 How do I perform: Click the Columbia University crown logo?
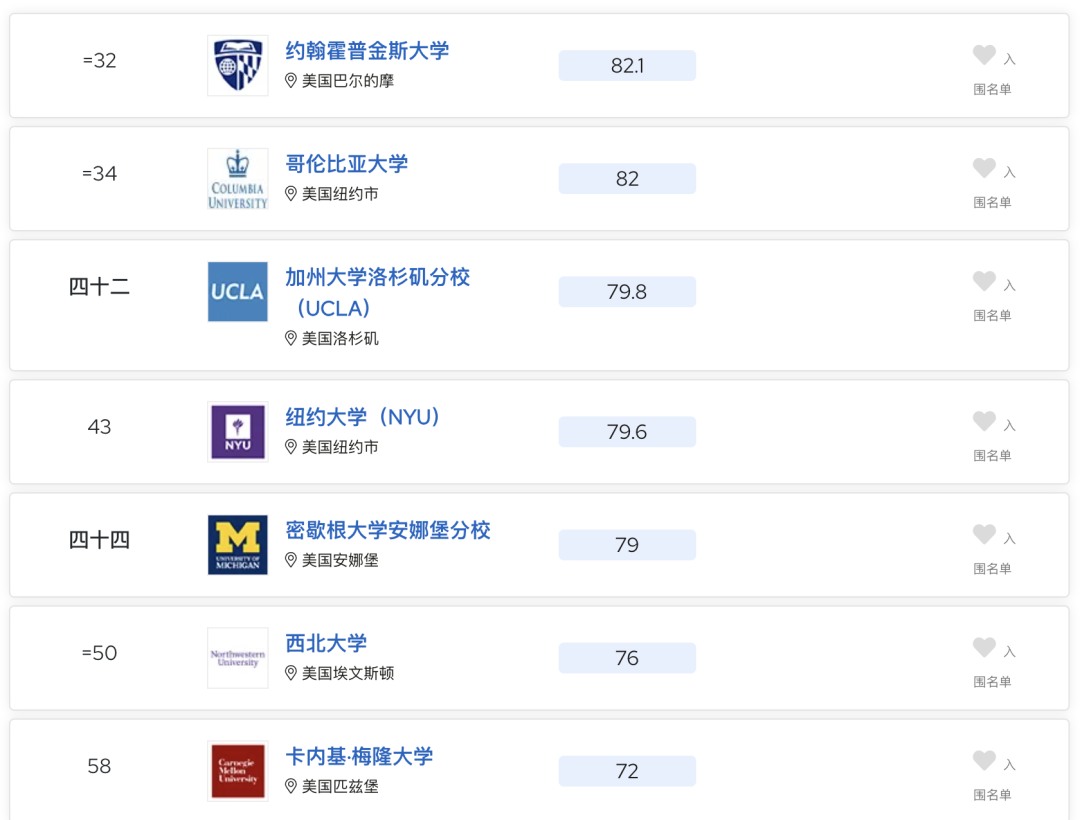pos(238,179)
